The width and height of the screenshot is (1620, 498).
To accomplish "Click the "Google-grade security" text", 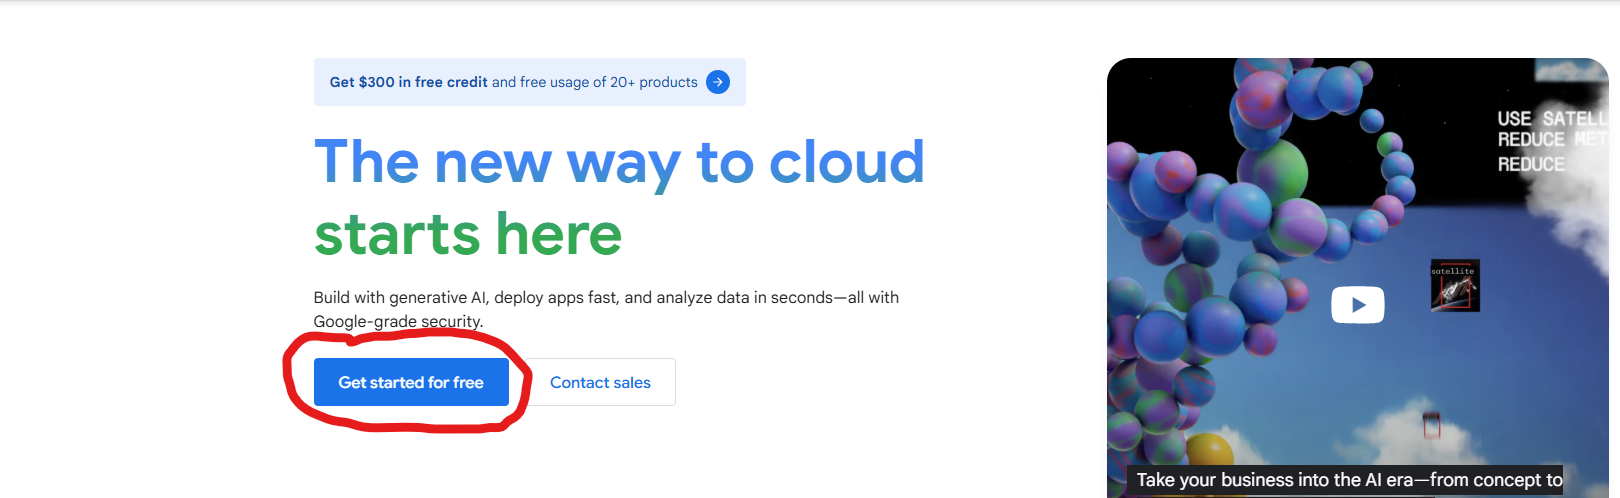I will tap(398, 321).
